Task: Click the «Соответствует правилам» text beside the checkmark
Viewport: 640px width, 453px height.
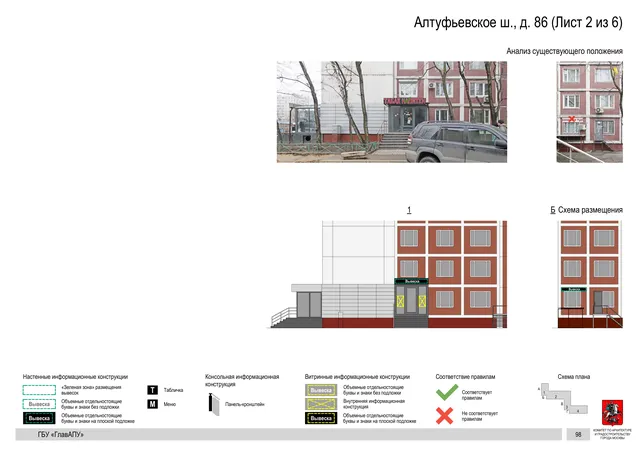Action: click(x=477, y=395)
